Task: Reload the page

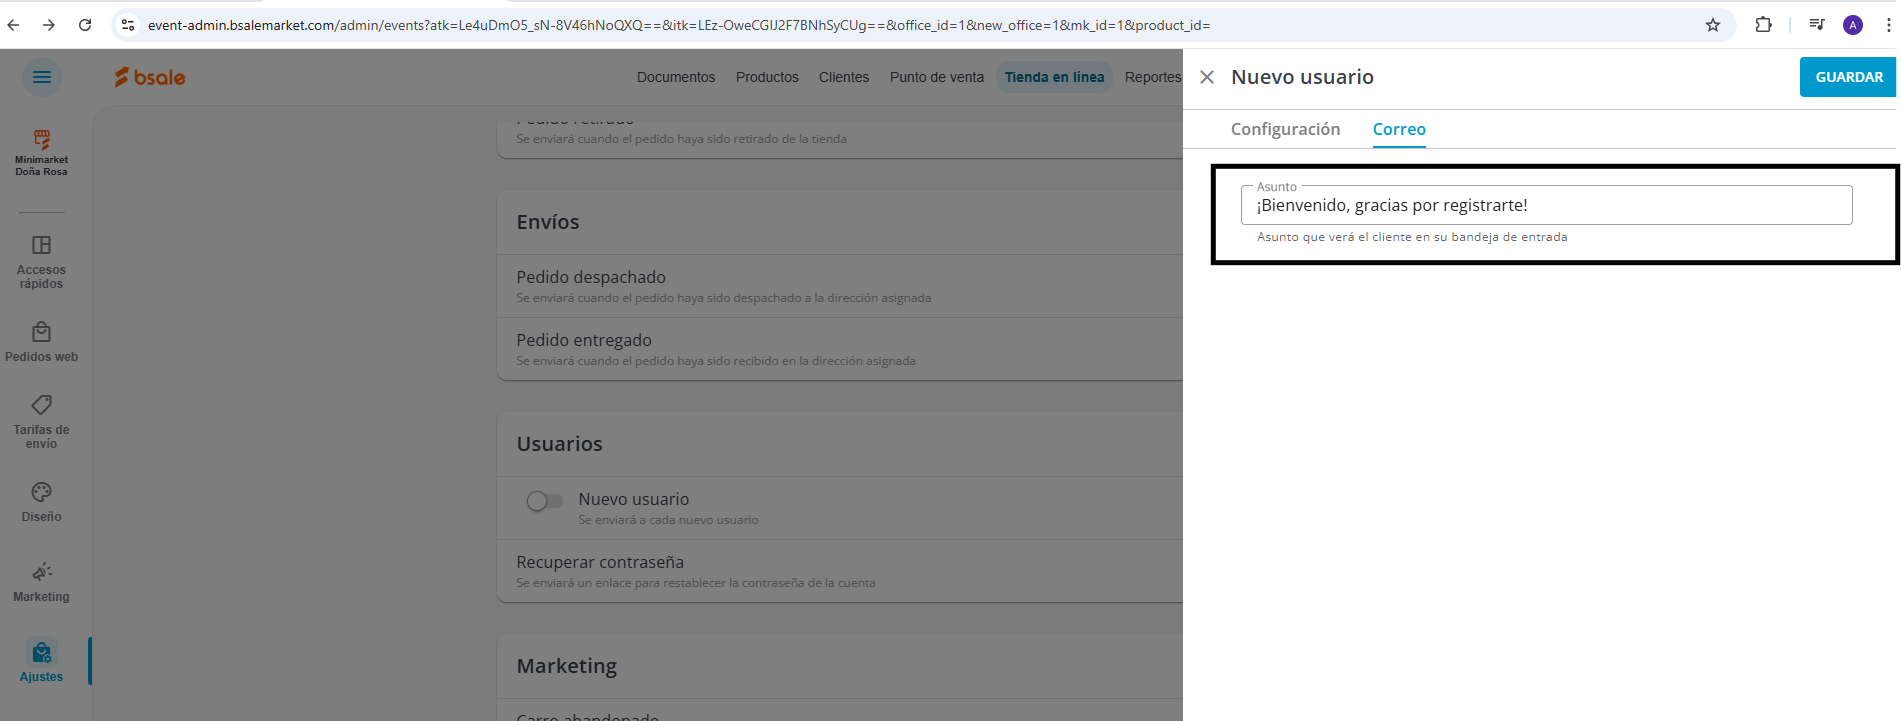Action: click(85, 25)
